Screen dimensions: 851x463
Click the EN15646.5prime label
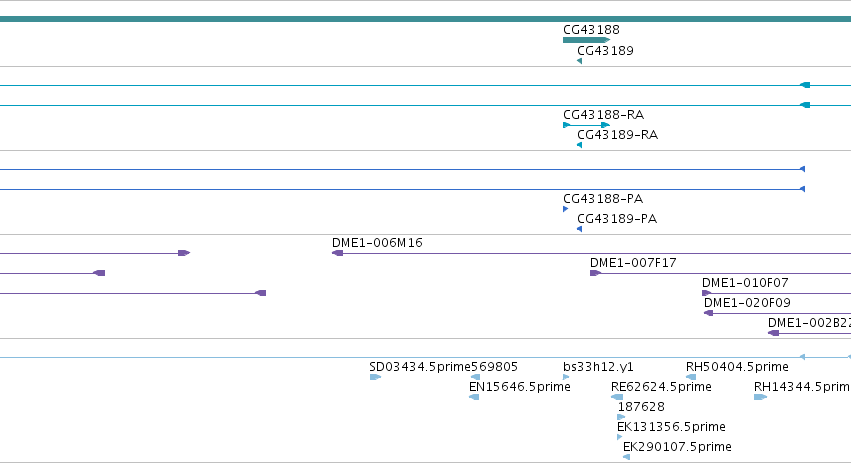[x=519, y=387]
